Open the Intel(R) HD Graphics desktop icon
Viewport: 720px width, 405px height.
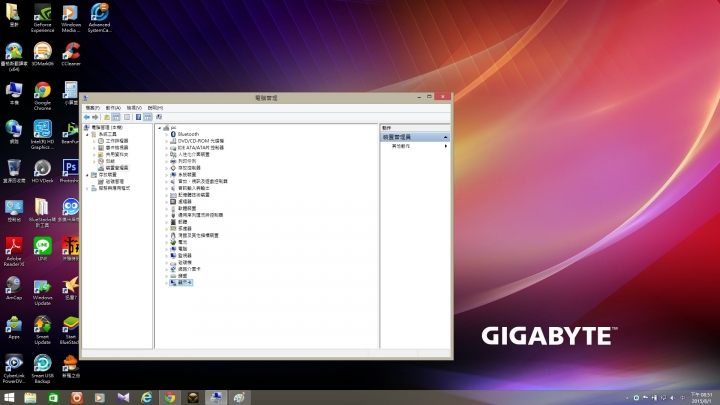coord(42,135)
